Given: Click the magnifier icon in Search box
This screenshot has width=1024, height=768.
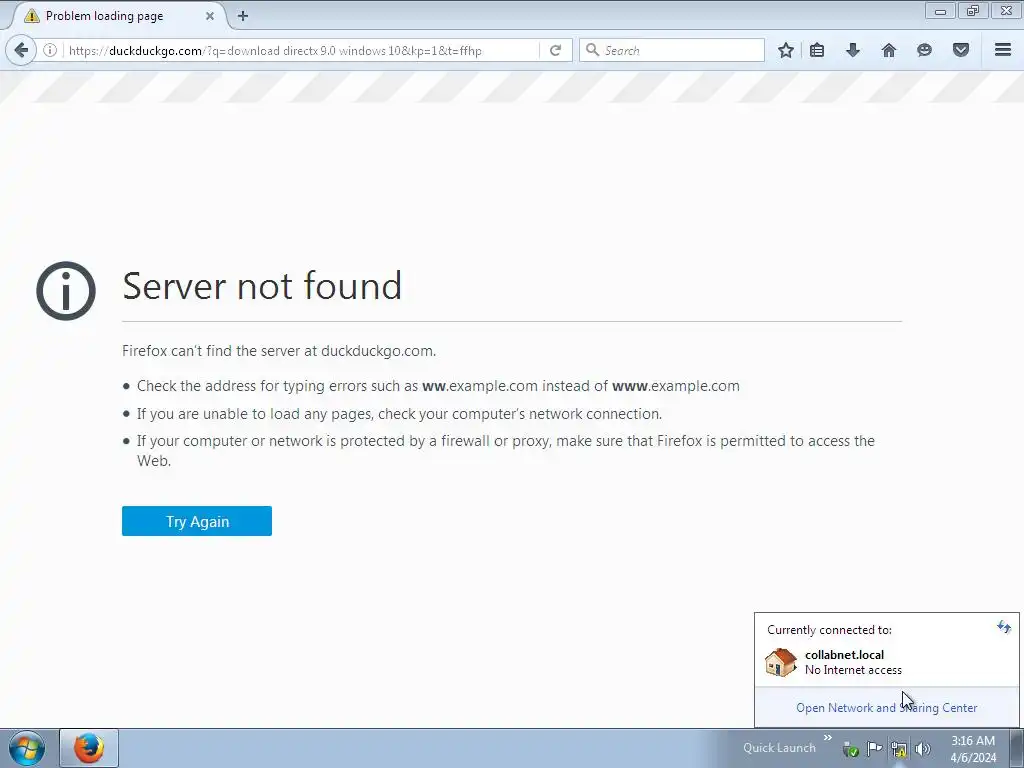Looking at the screenshot, I should pyautogui.click(x=592, y=50).
